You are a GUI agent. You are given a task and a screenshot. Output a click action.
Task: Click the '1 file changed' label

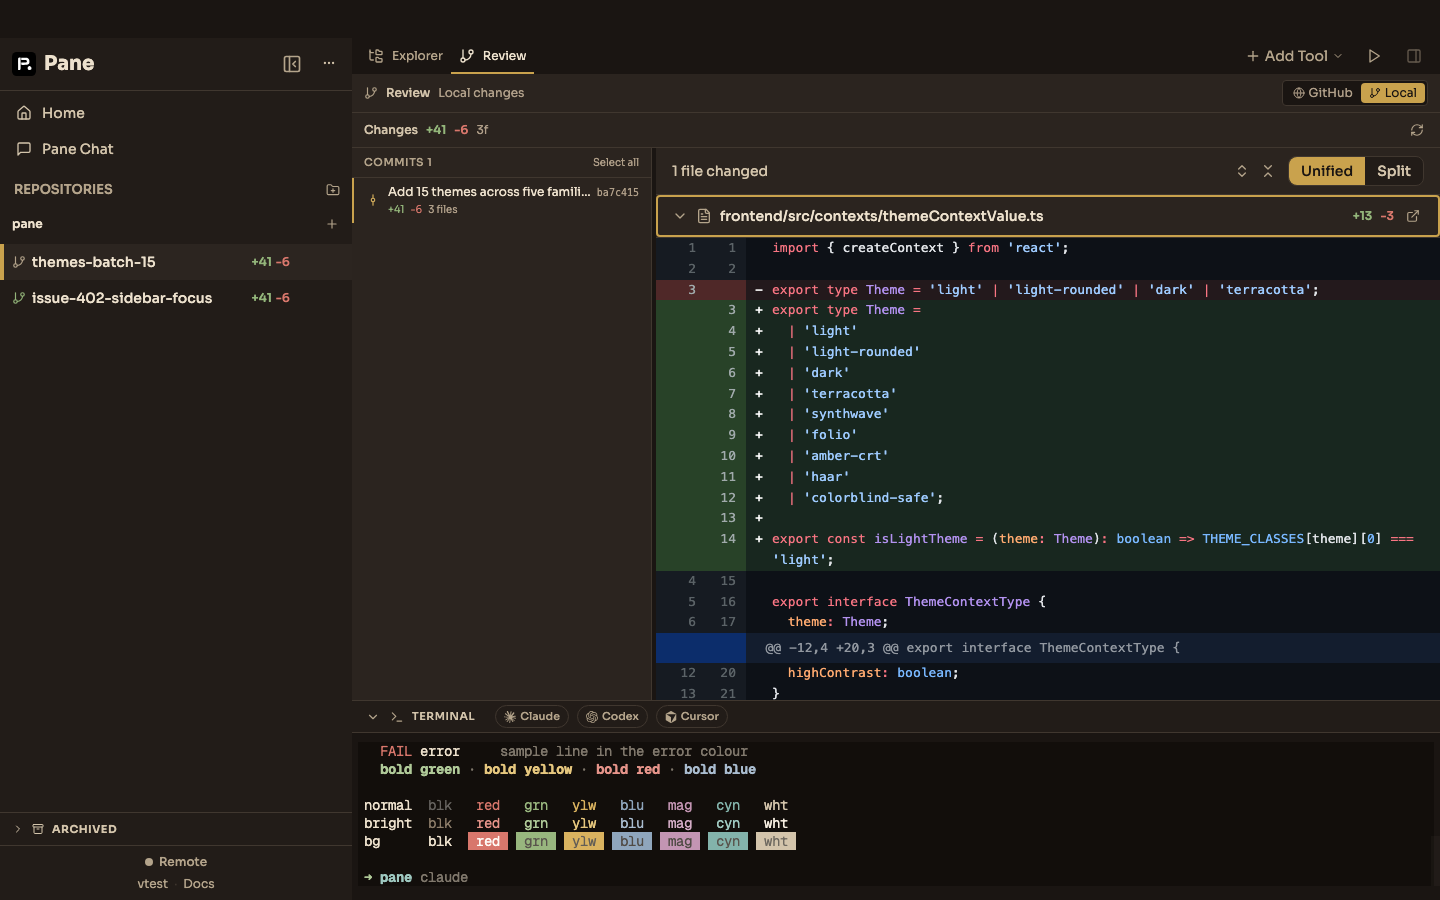(x=720, y=171)
